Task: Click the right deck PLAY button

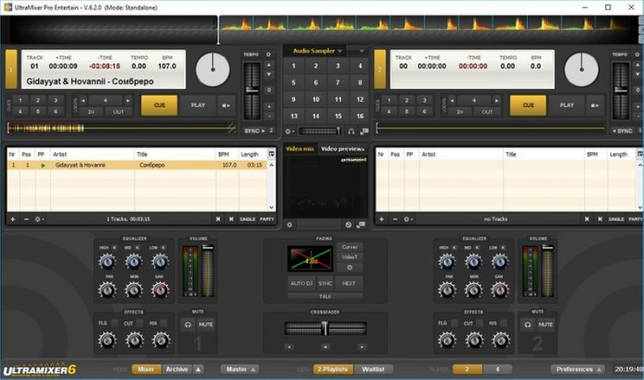Action: click(x=567, y=106)
